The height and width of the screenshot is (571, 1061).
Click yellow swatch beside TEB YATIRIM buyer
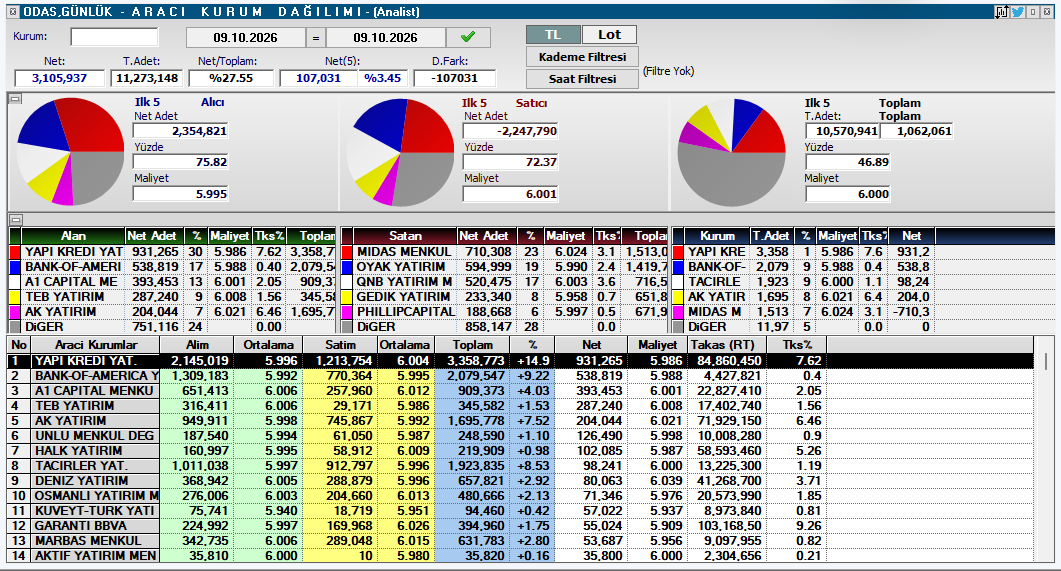(15, 296)
